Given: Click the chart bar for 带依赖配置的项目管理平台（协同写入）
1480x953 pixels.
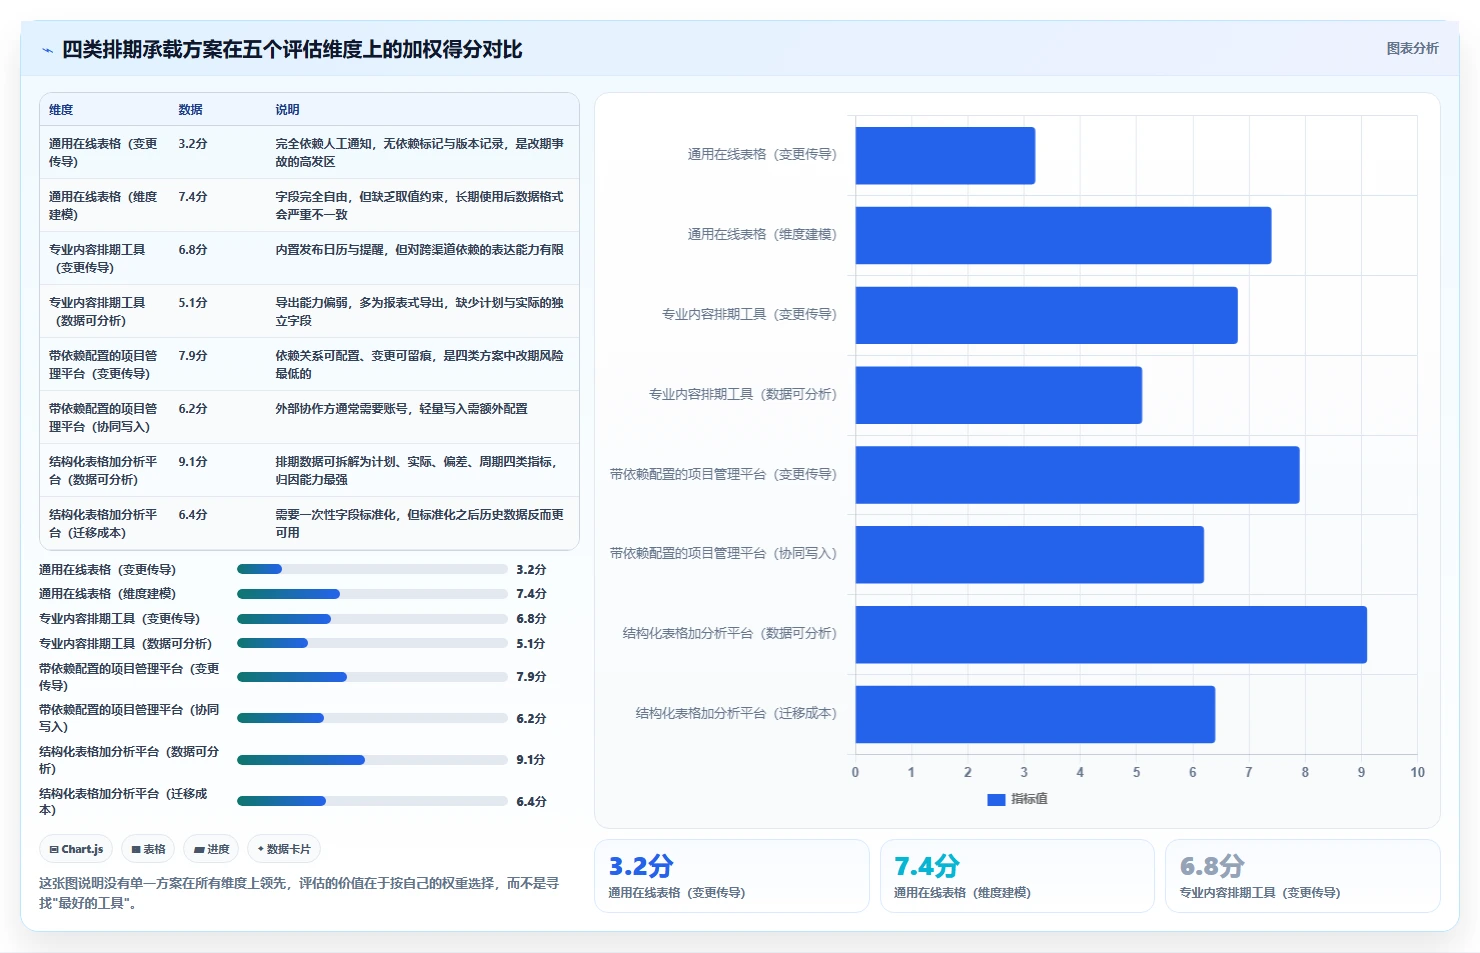Looking at the screenshot, I should click(1030, 554).
